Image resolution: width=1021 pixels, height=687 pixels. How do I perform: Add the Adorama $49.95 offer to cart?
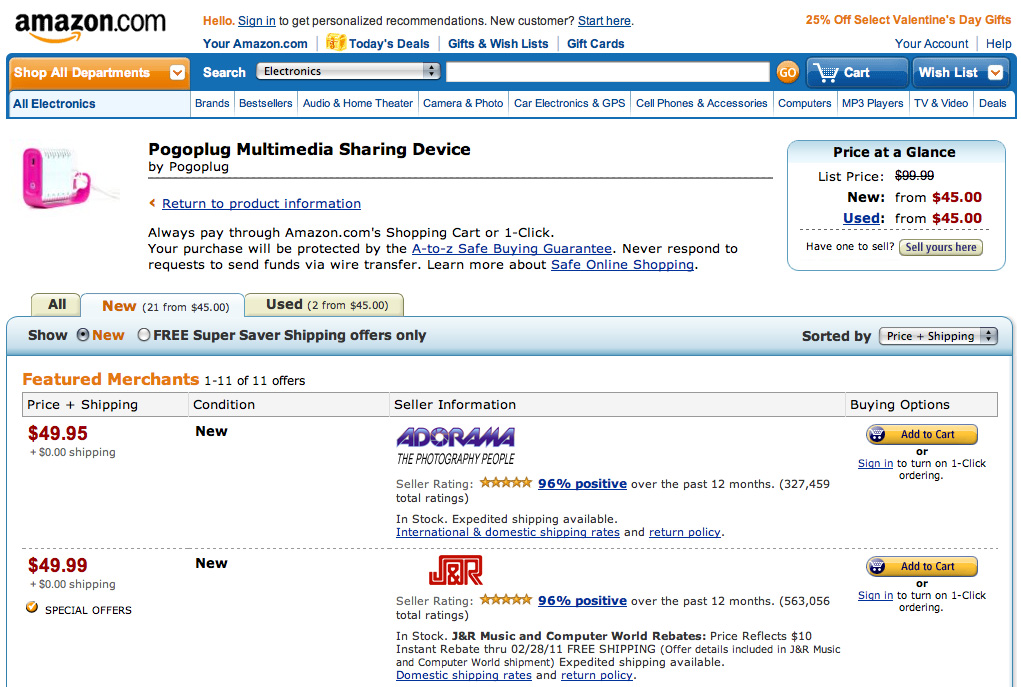click(921, 434)
